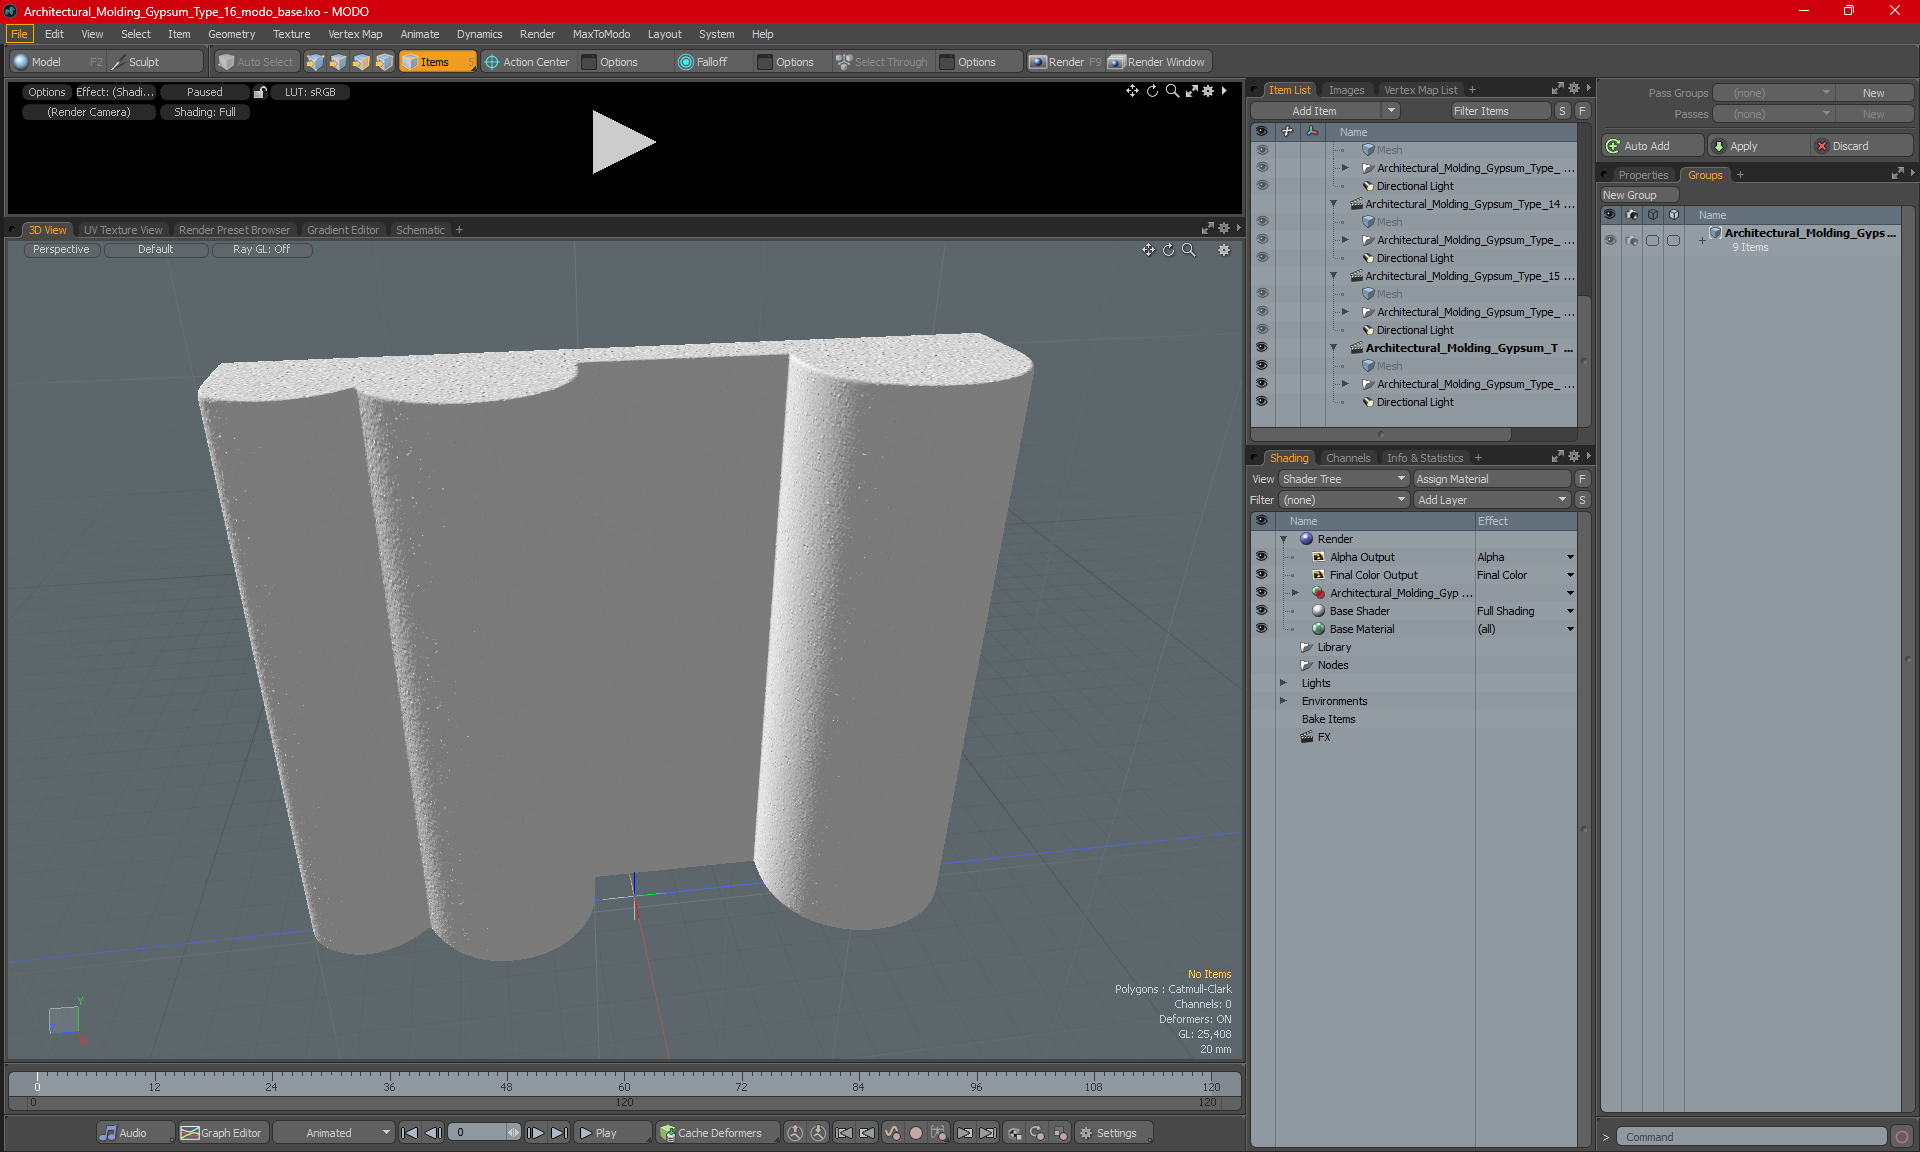This screenshot has width=1920, height=1152.
Task: Click the 3D viewport zoom magnifier icon
Action: pyautogui.click(x=1188, y=250)
